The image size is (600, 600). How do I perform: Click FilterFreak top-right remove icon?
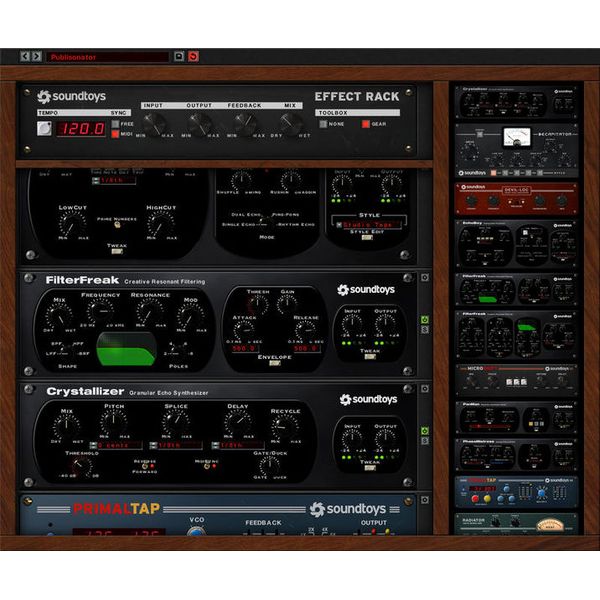[425, 277]
